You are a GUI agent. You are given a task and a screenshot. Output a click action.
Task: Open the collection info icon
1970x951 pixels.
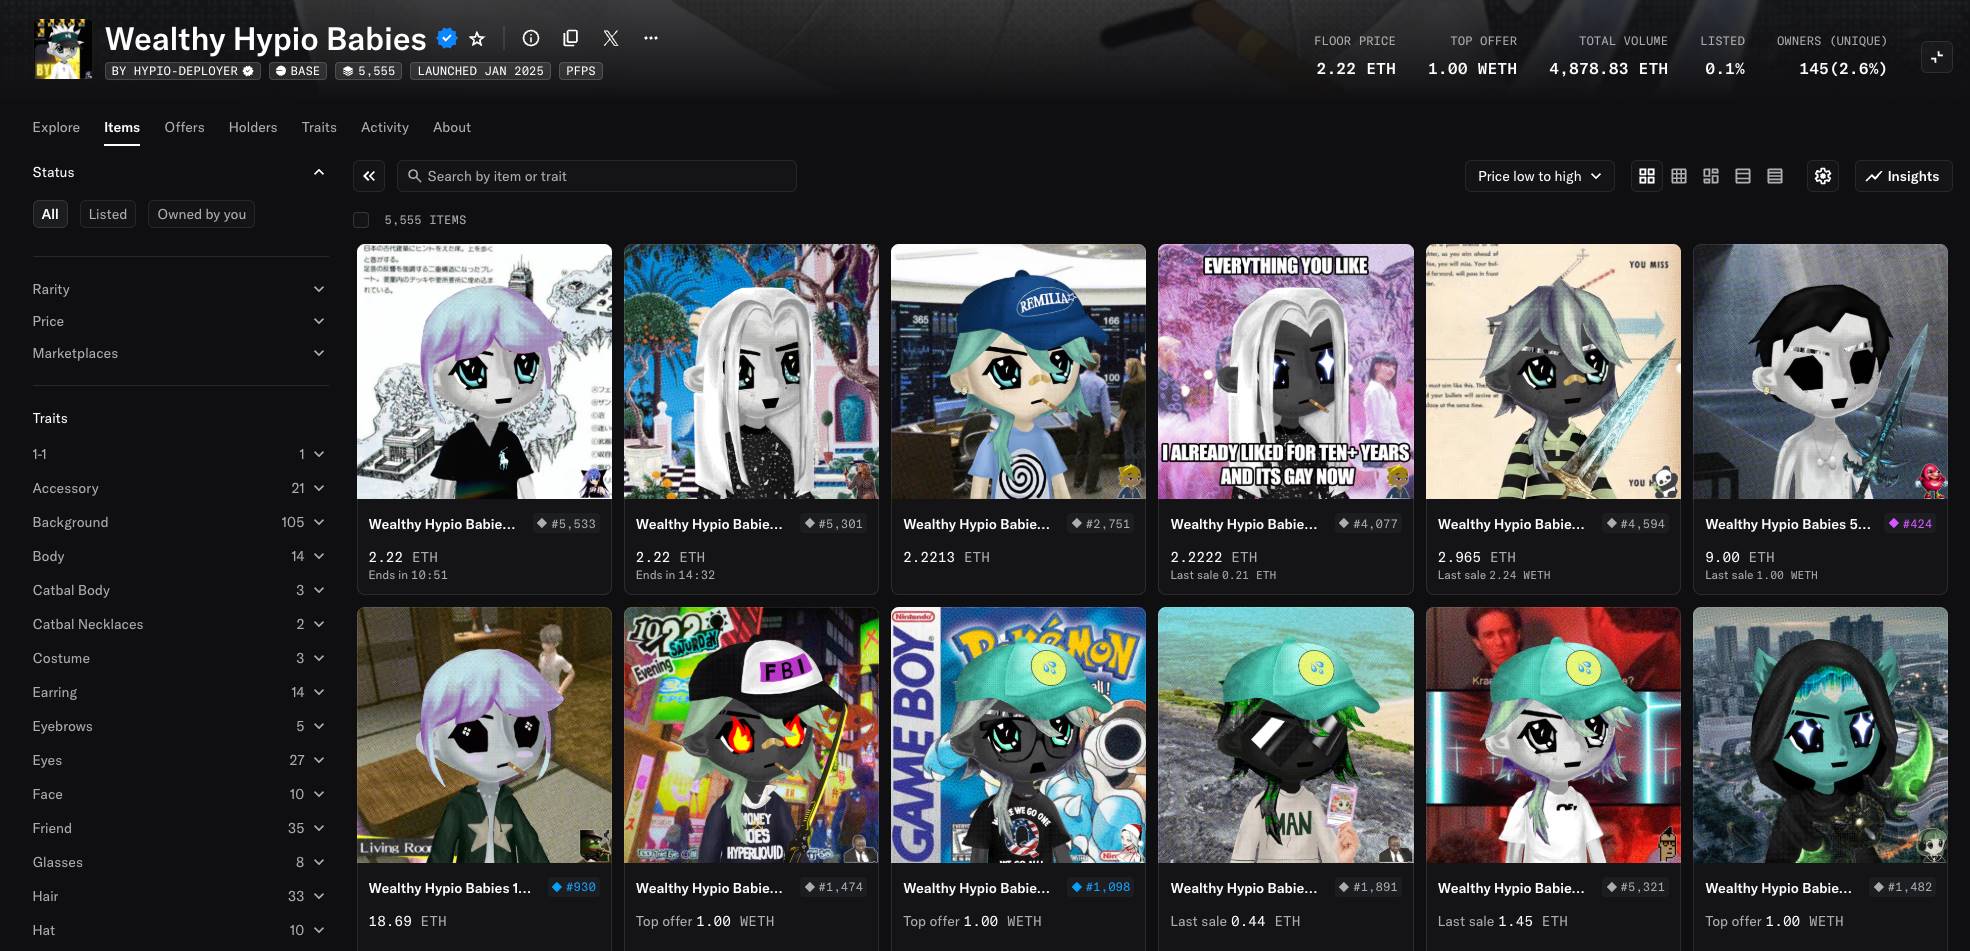(531, 38)
